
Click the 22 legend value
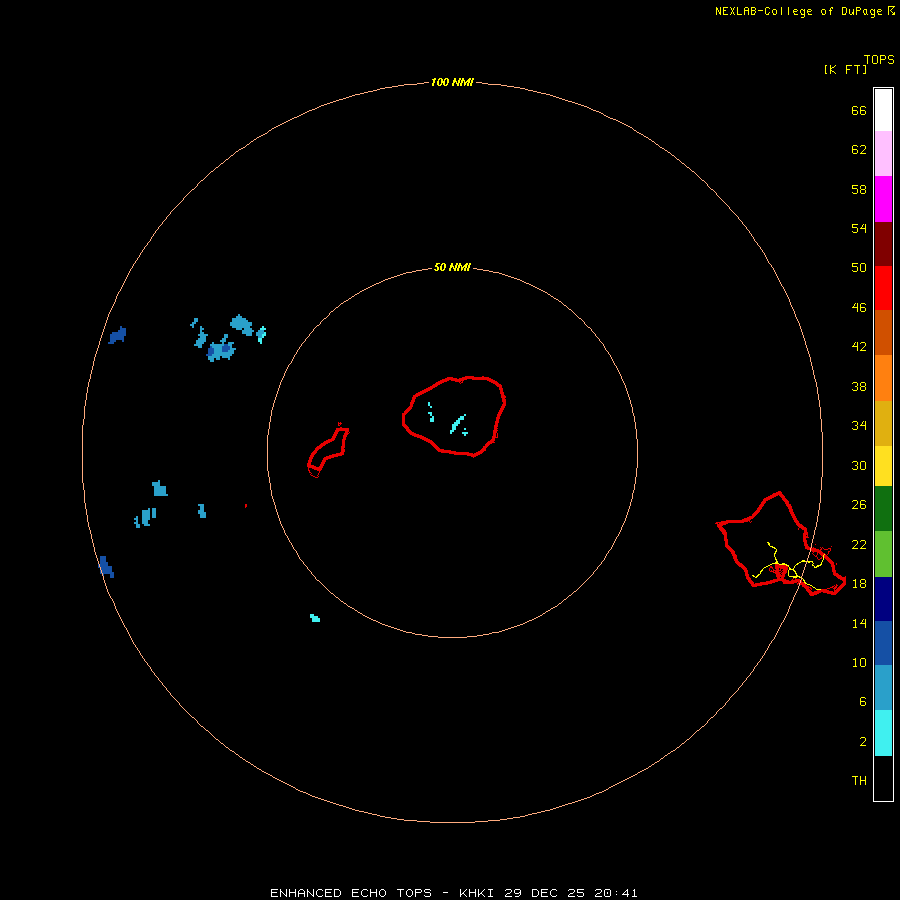pos(859,544)
